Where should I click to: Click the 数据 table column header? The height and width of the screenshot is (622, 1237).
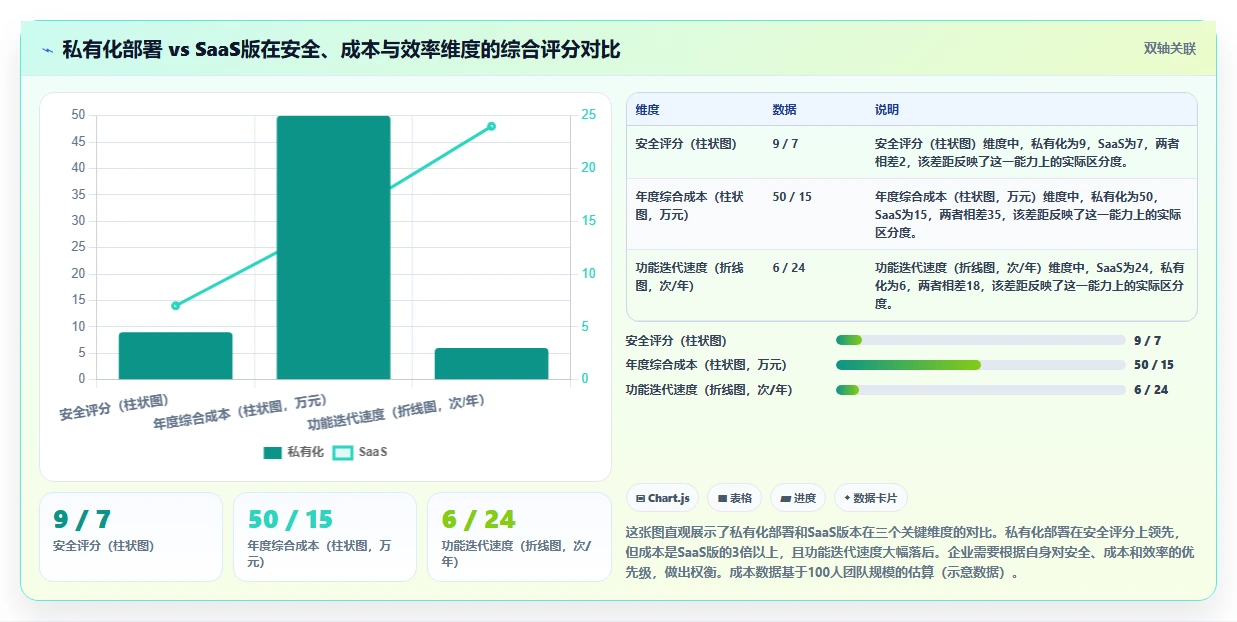(784, 110)
